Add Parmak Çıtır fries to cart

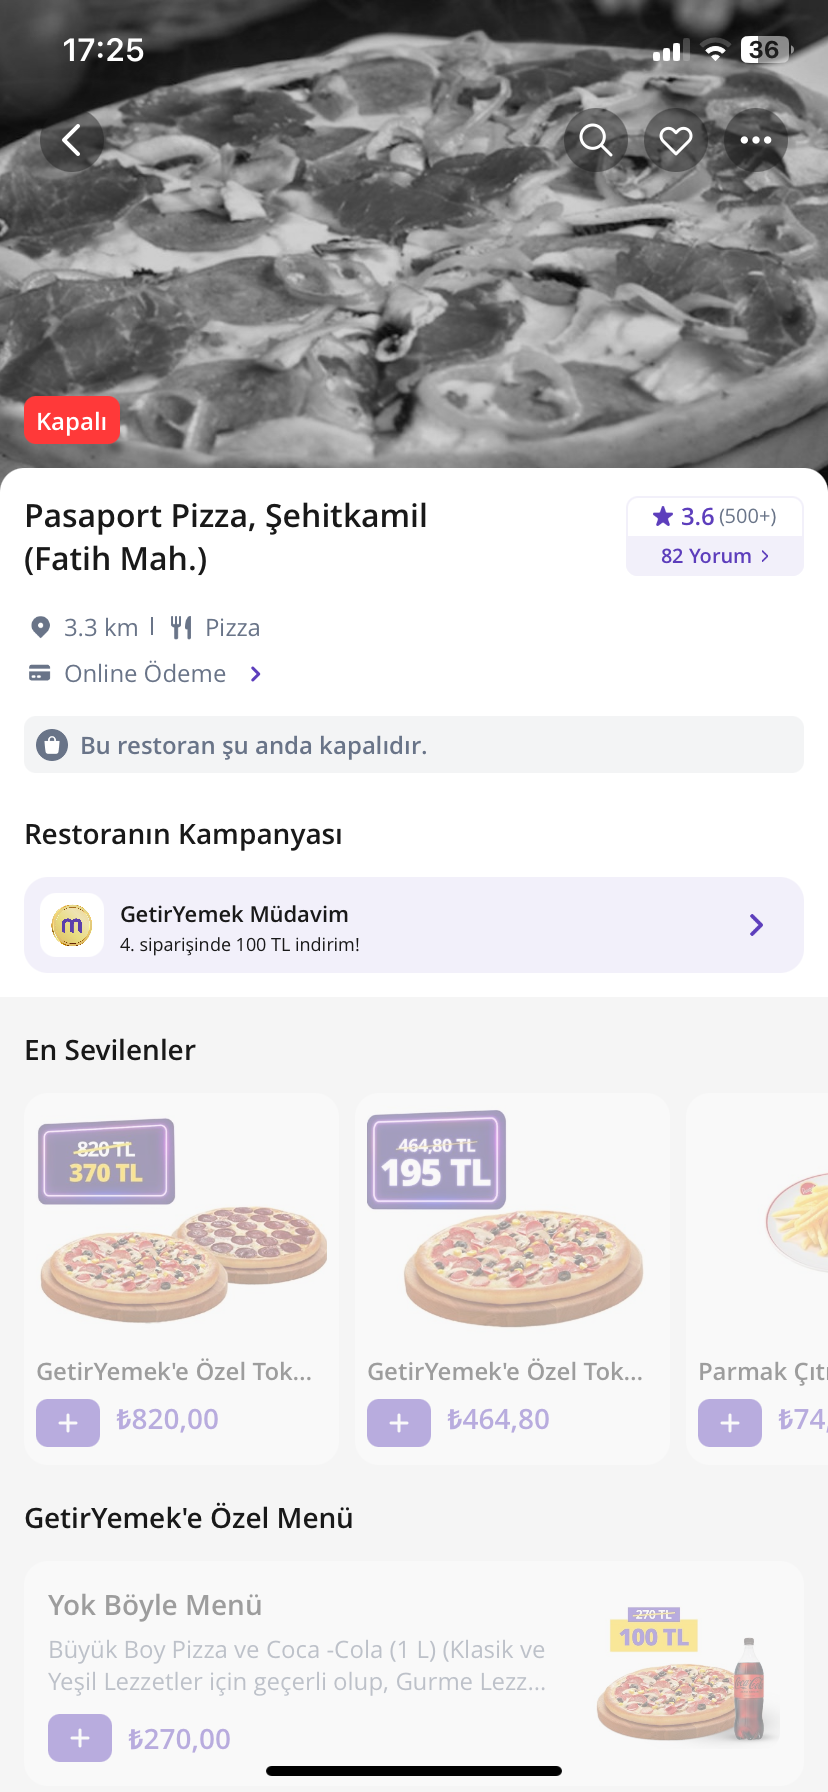point(730,1422)
